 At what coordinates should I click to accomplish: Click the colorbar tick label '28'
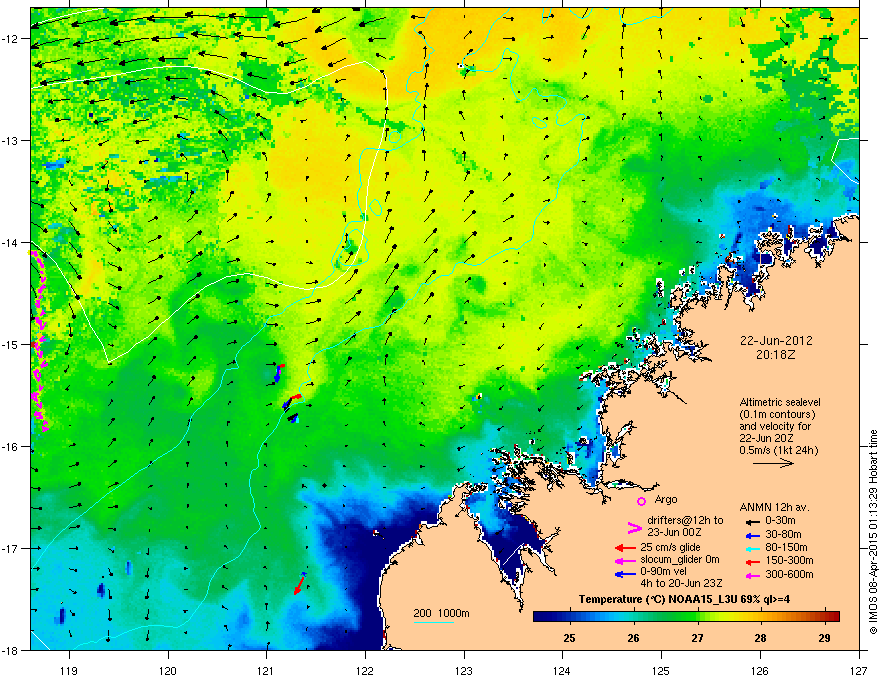point(760,638)
